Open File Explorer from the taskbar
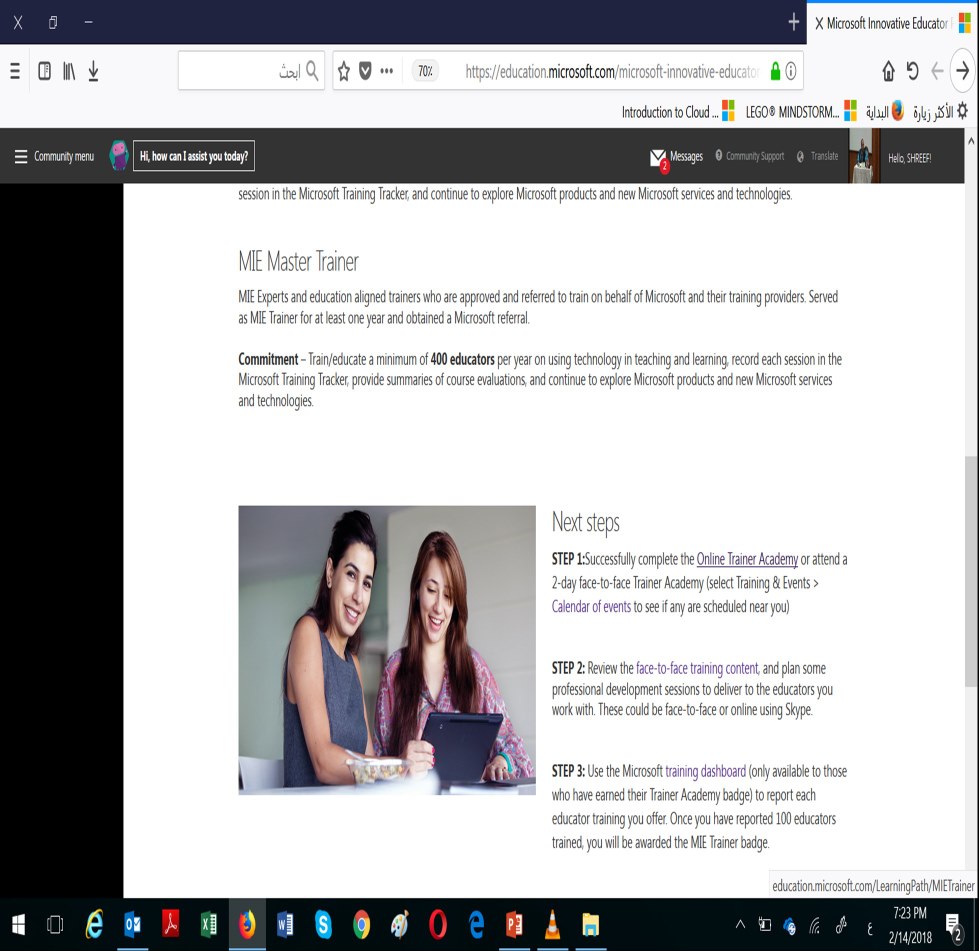Screen dimensions: 979x951 [x=591, y=925]
